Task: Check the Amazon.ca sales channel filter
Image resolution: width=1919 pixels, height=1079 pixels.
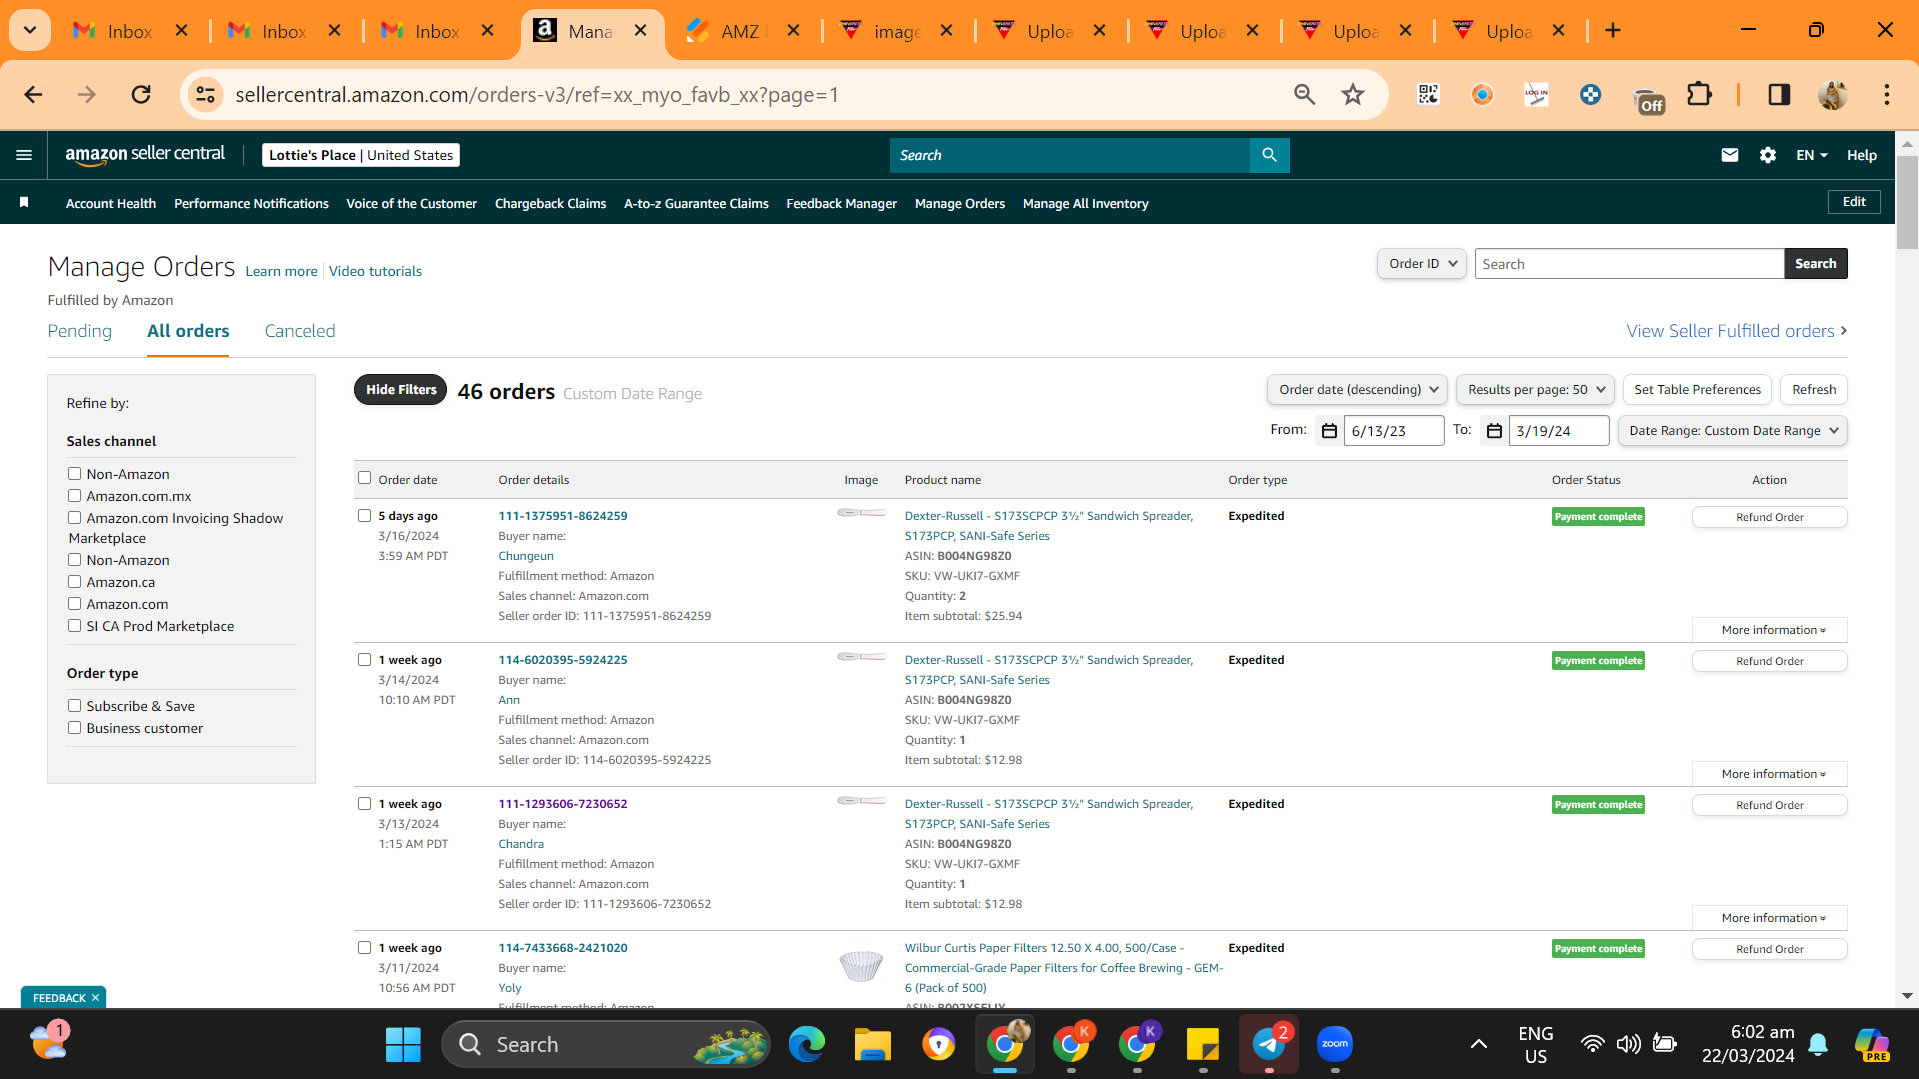Action: pyautogui.click(x=74, y=582)
